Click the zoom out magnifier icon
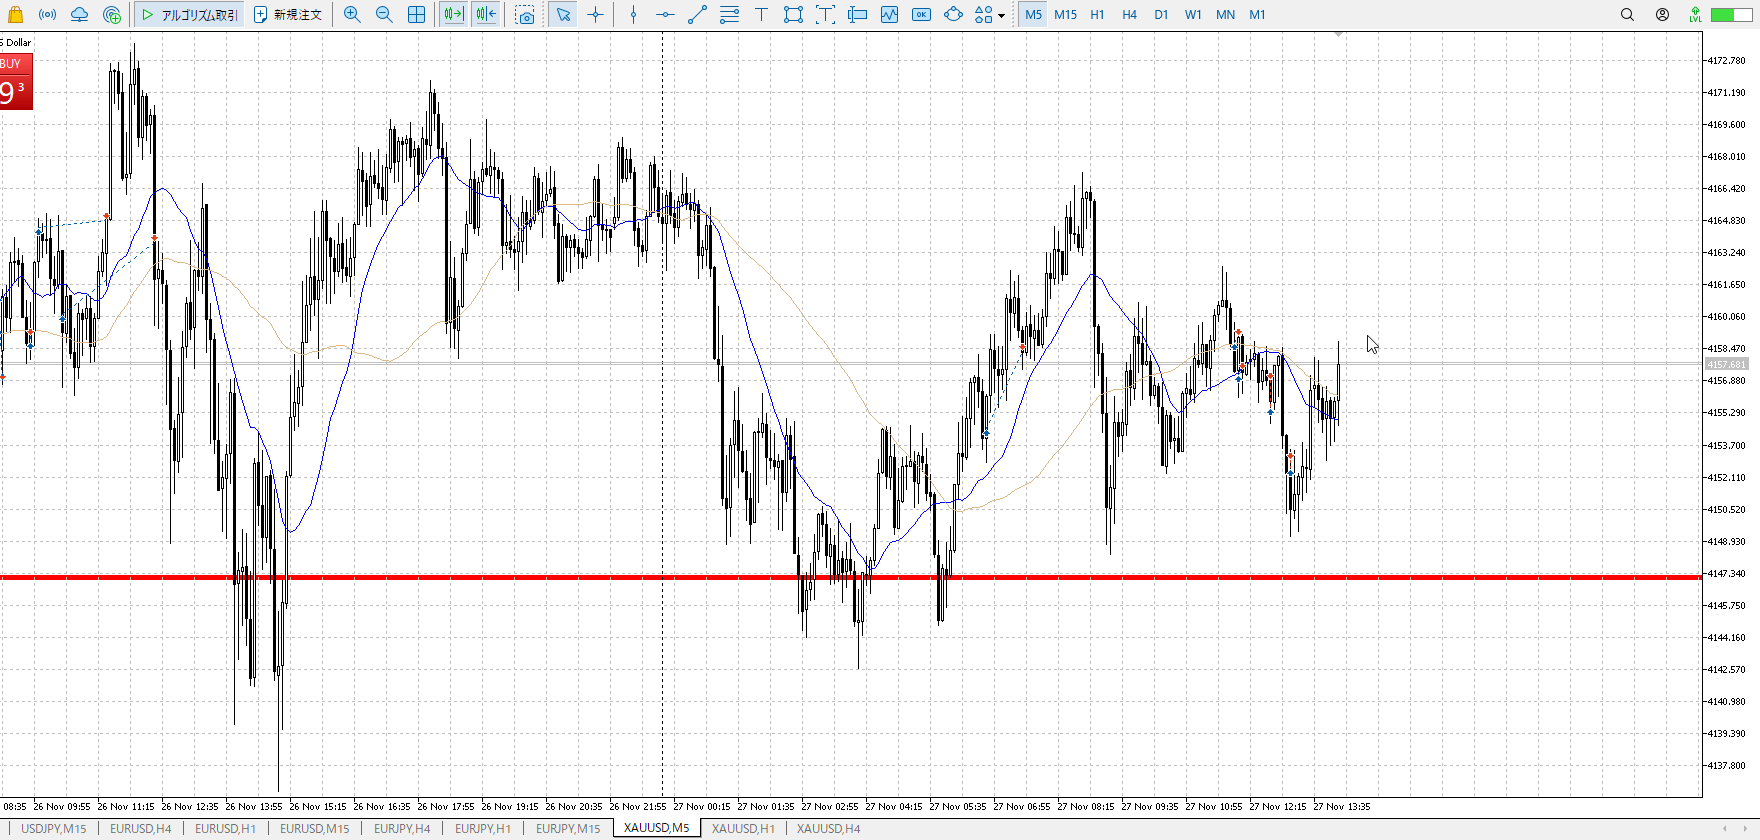This screenshot has width=1760, height=840. [x=384, y=15]
